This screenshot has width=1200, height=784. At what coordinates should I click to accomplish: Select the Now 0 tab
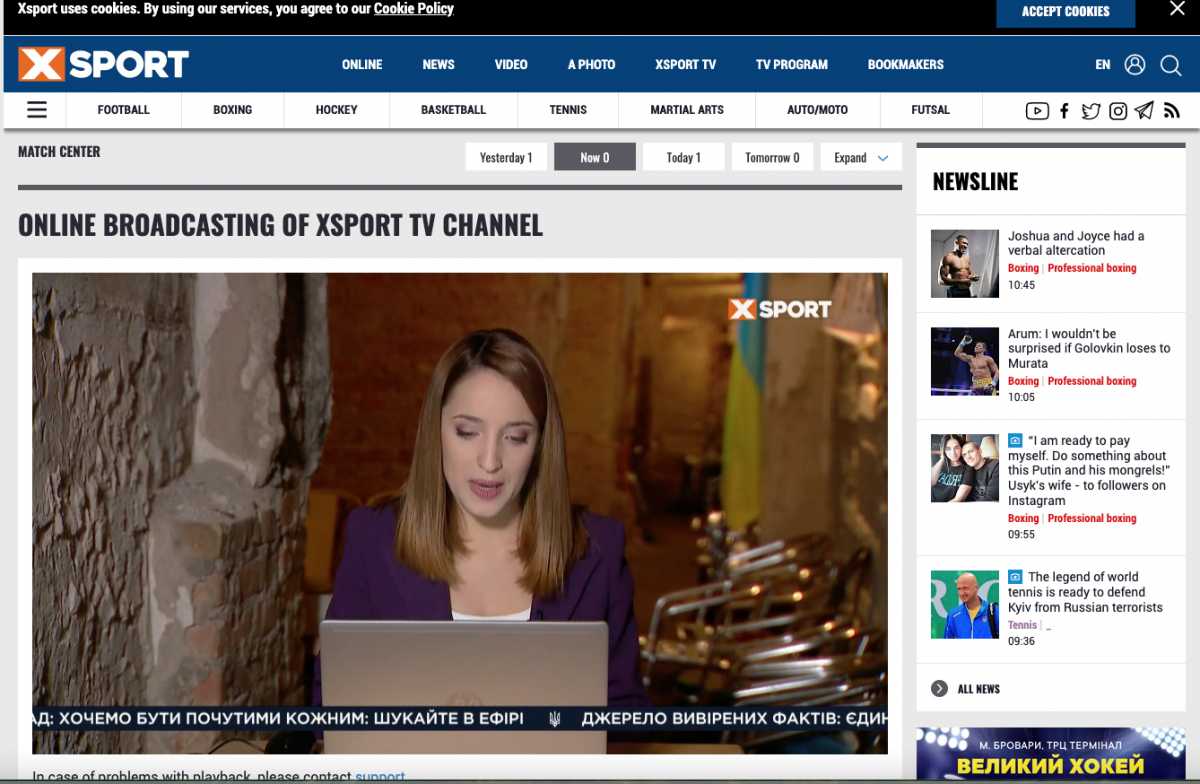tap(595, 157)
